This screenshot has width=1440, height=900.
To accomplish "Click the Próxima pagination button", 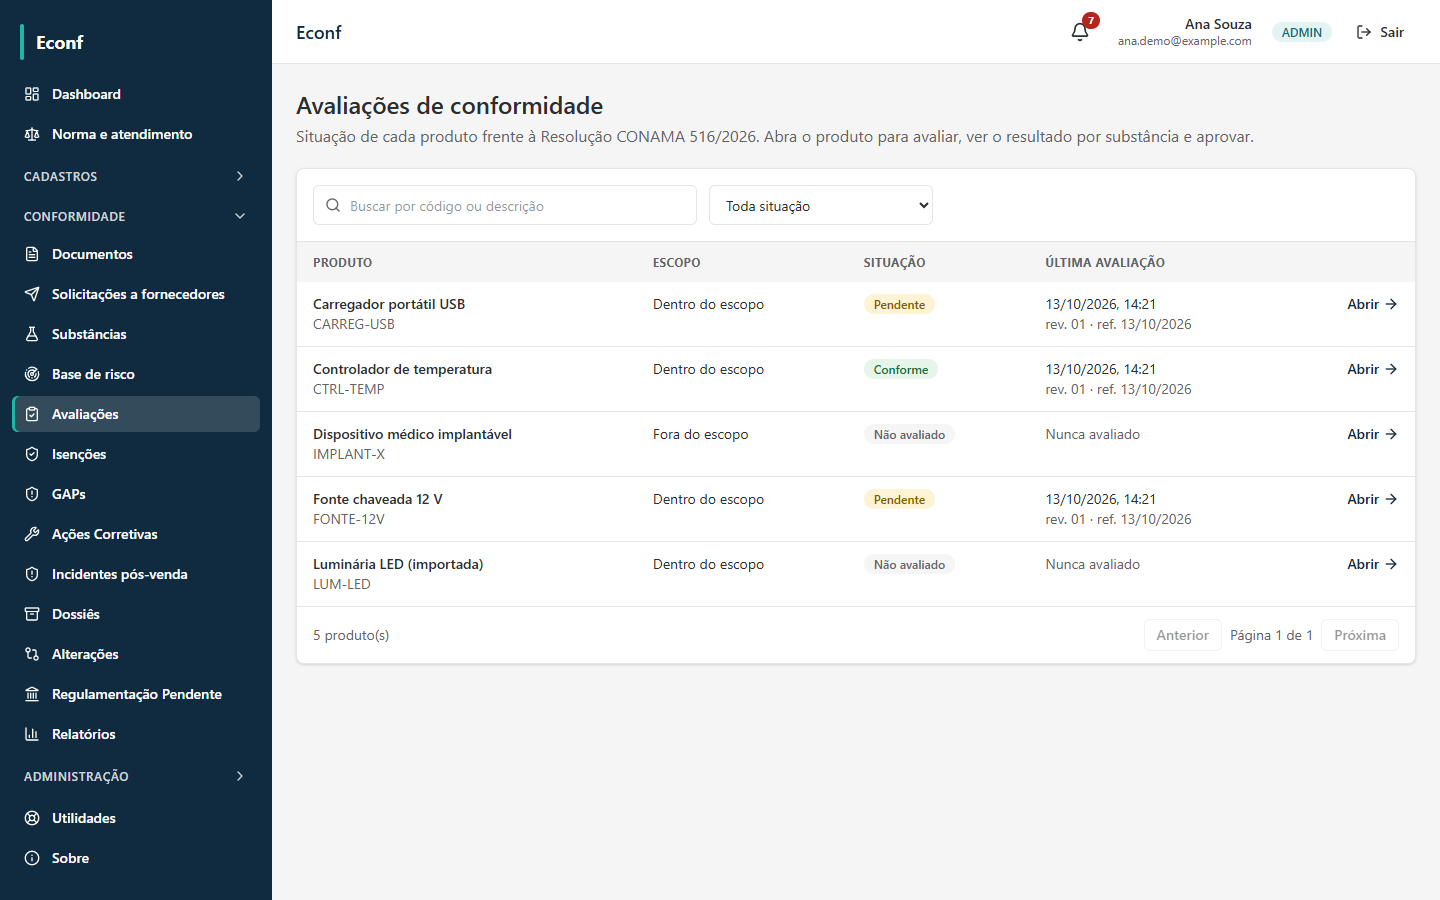I will tap(1360, 635).
